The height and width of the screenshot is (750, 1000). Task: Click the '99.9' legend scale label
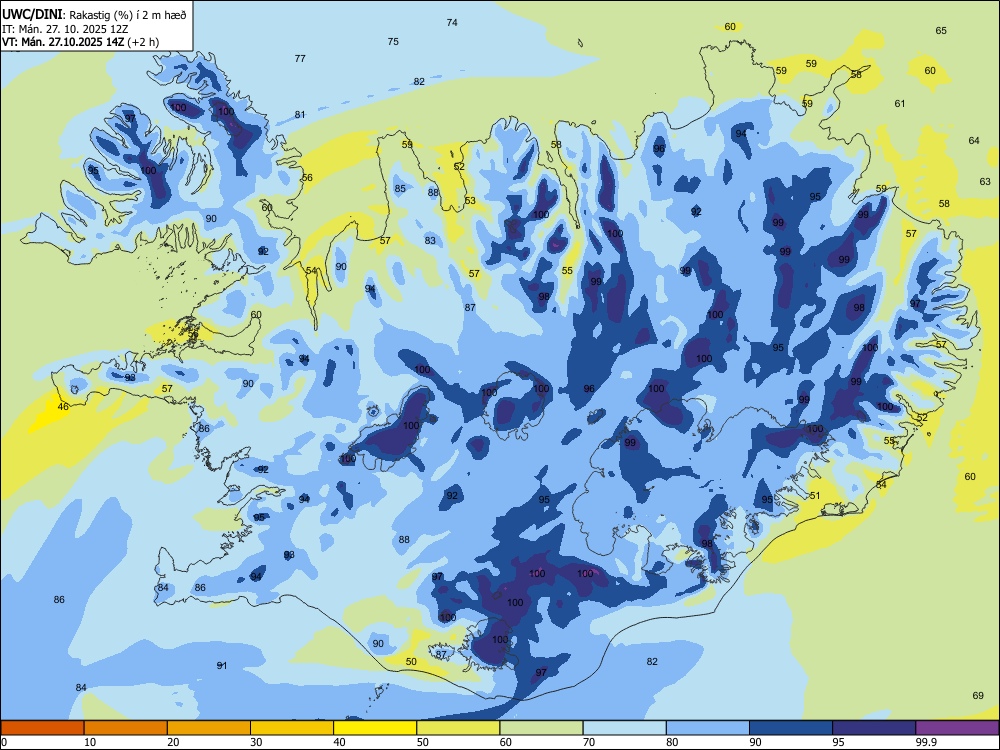pyautogui.click(x=926, y=742)
